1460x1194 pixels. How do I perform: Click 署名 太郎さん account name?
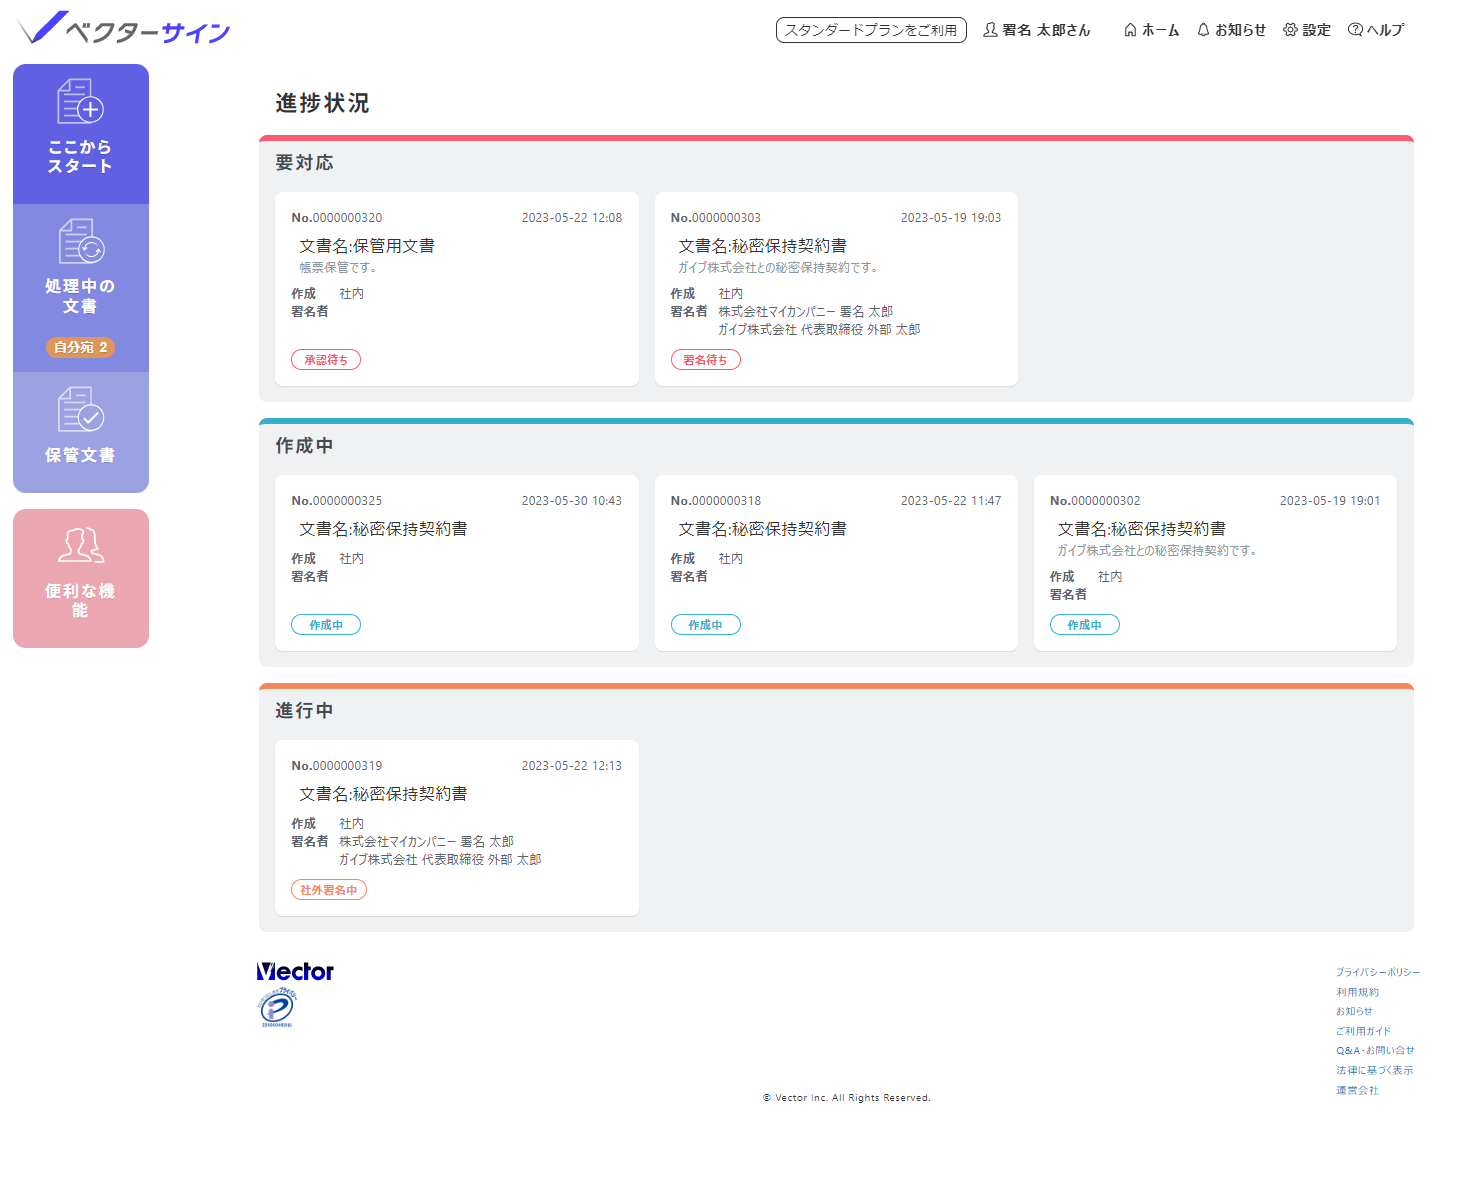(1046, 30)
